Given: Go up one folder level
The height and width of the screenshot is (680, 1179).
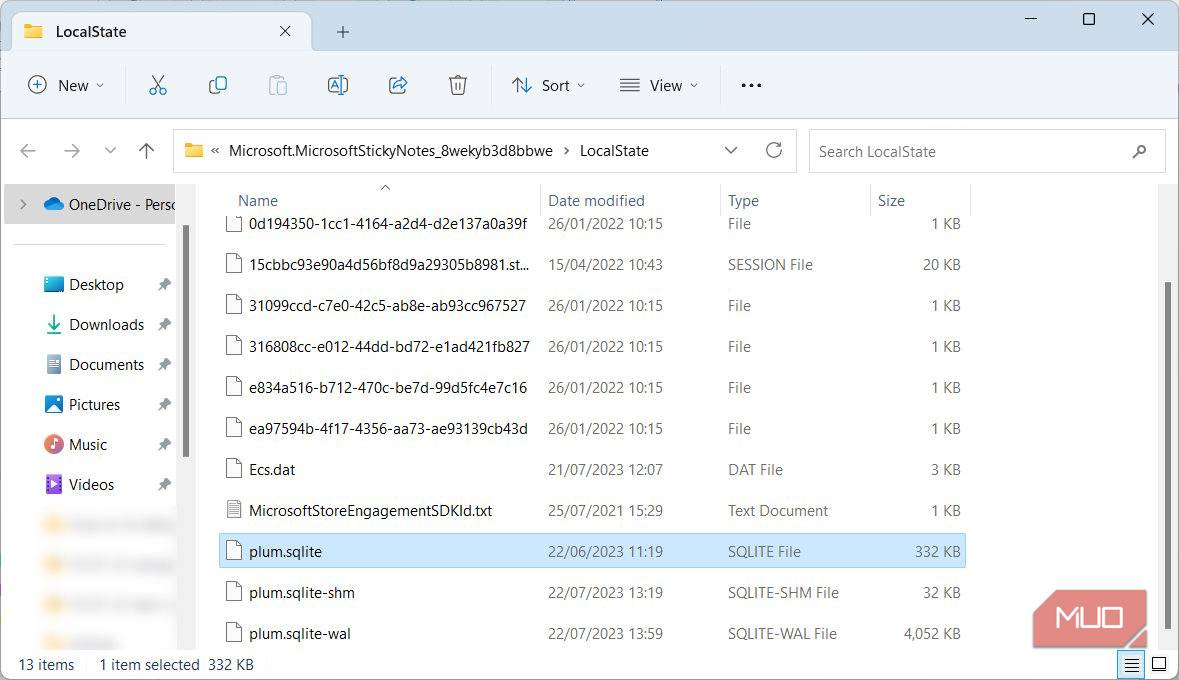Looking at the screenshot, I should (147, 151).
